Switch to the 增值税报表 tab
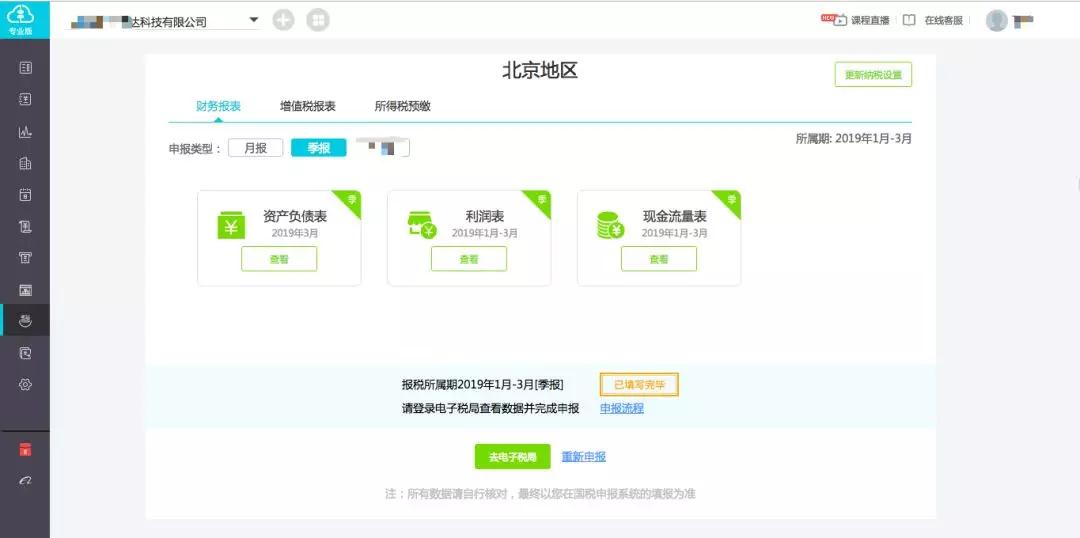 point(307,106)
